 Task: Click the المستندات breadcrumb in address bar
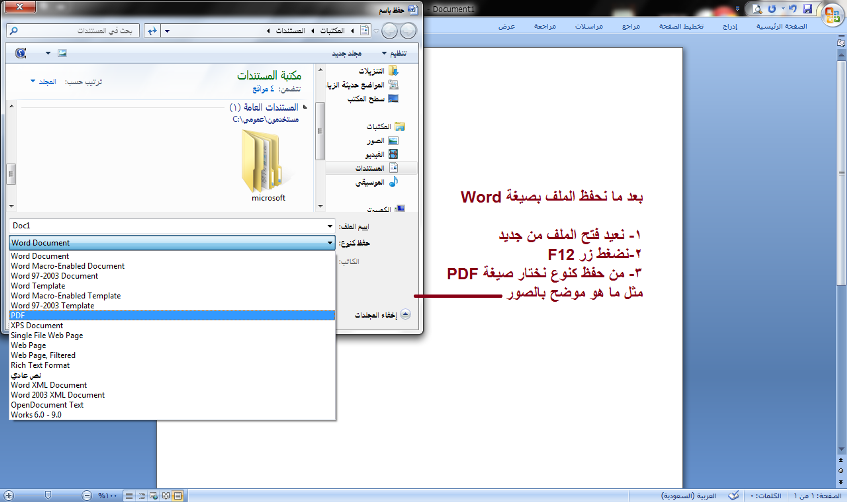(x=291, y=31)
